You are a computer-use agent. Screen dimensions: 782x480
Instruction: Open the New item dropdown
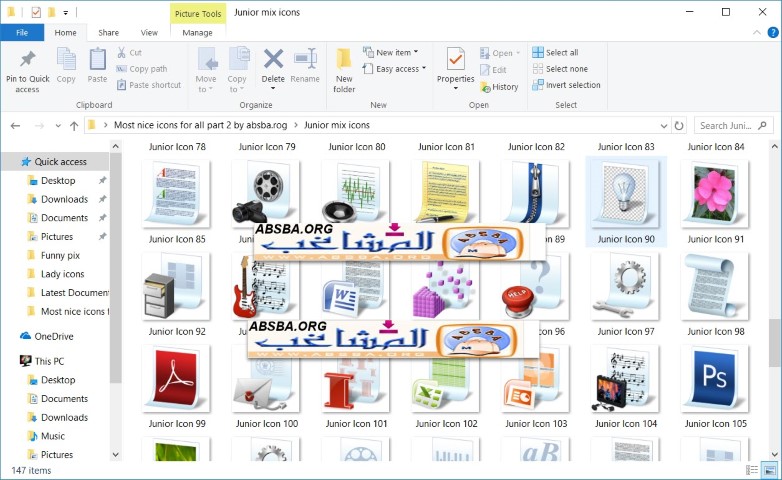click(x=391, y=52)
